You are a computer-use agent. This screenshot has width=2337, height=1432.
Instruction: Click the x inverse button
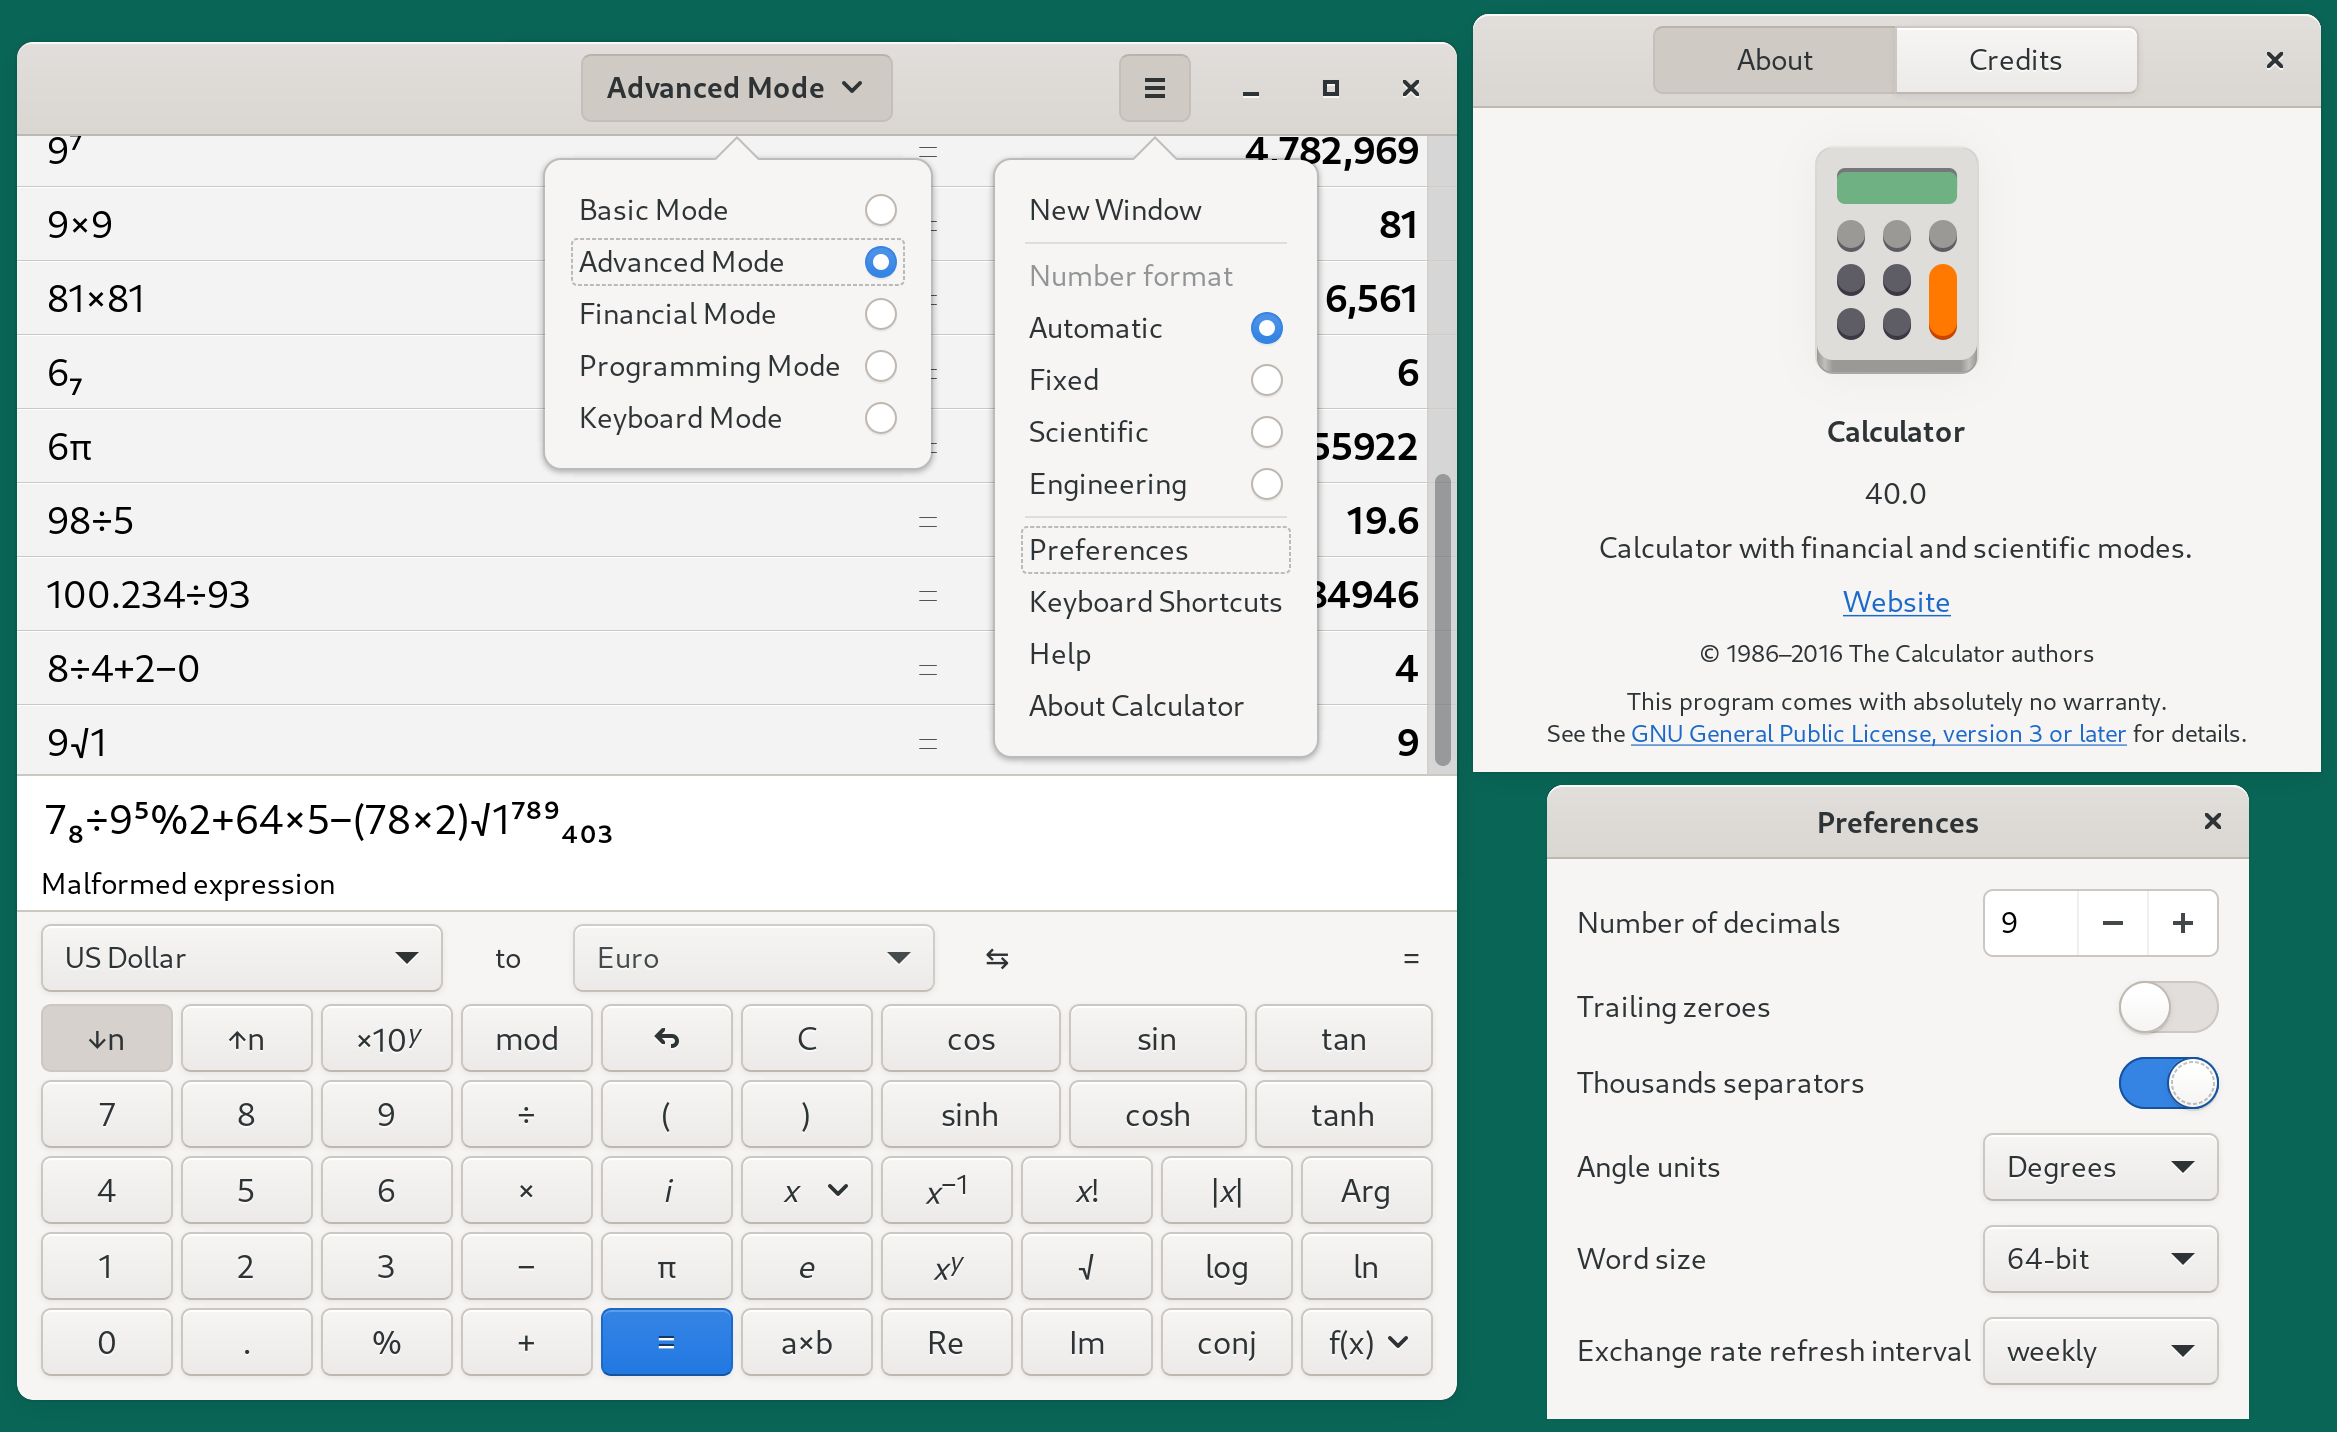tap(947, 1191)
